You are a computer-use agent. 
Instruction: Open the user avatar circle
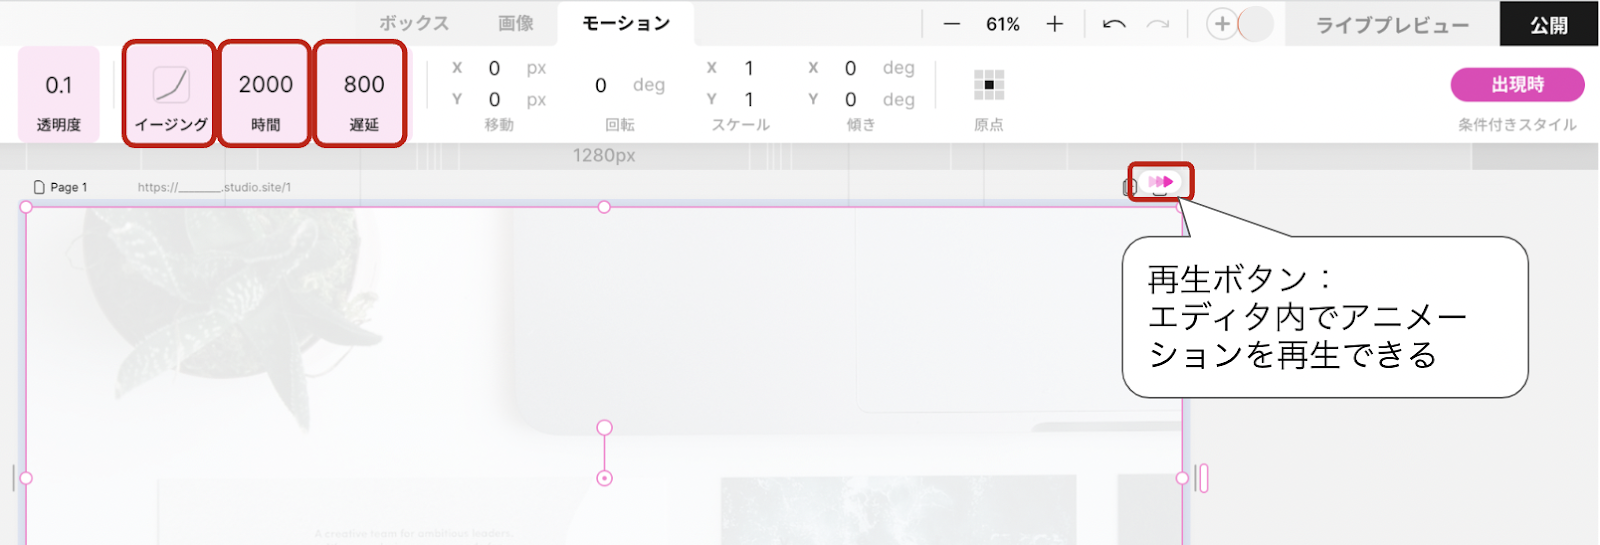(x=1257, y=24)
